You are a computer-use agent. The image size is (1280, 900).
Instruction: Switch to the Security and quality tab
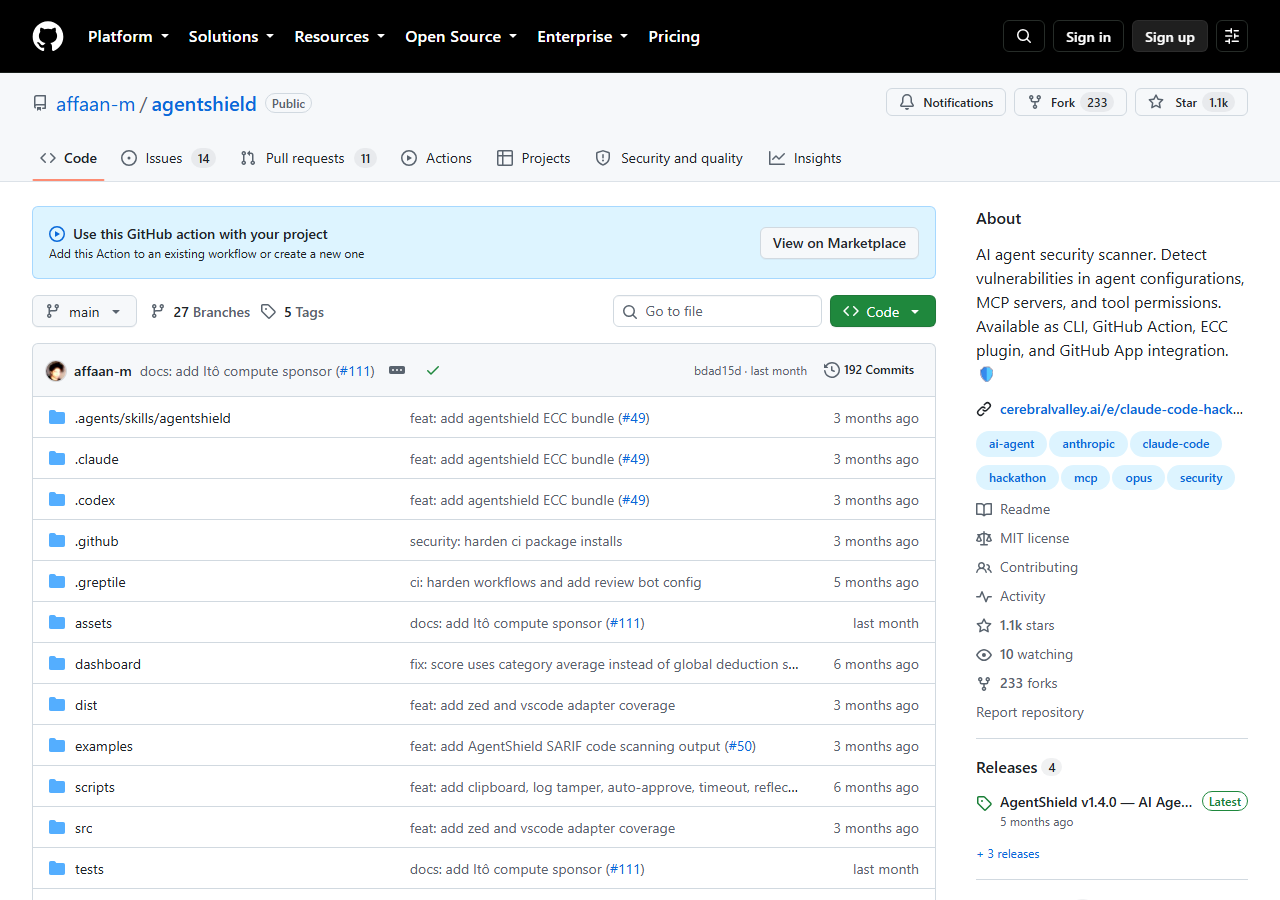point(669,158)
